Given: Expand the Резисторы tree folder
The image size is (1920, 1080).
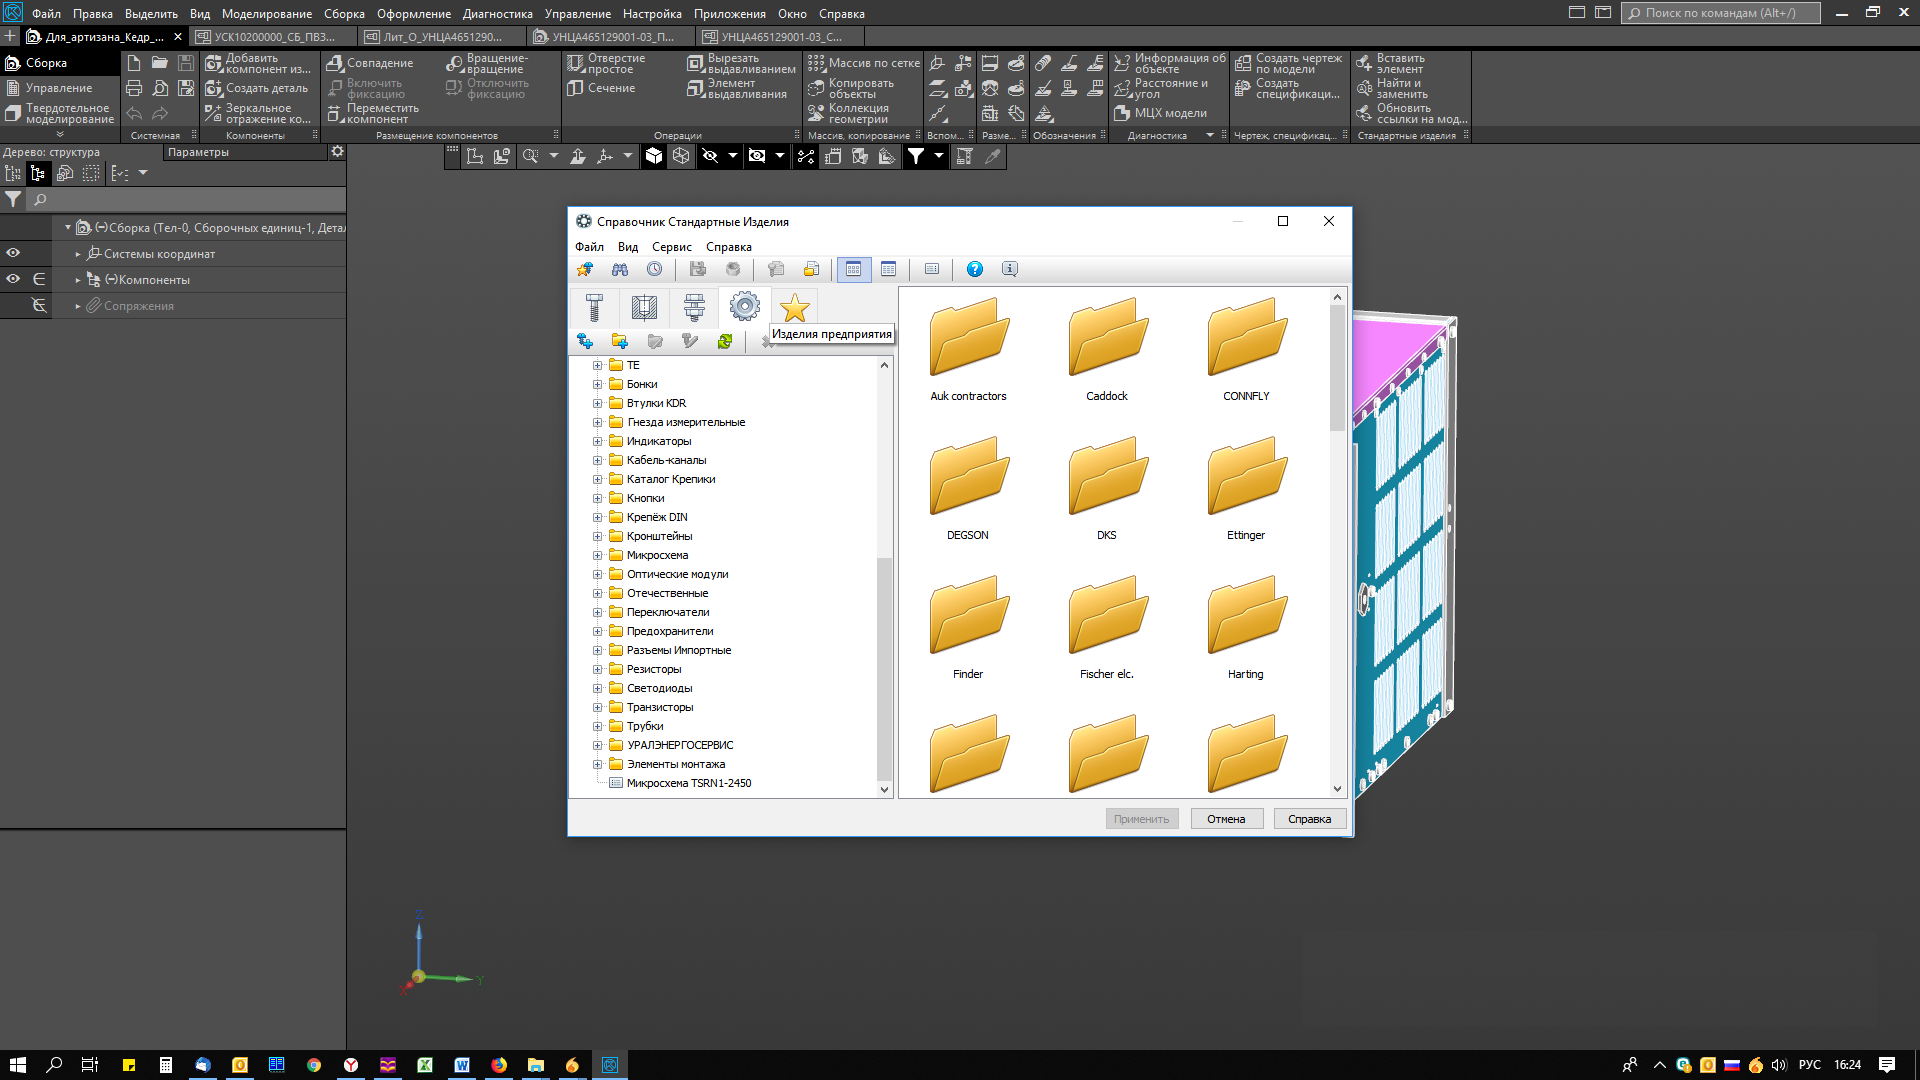Looking at the screenshot, I should (x=598, y=669).
